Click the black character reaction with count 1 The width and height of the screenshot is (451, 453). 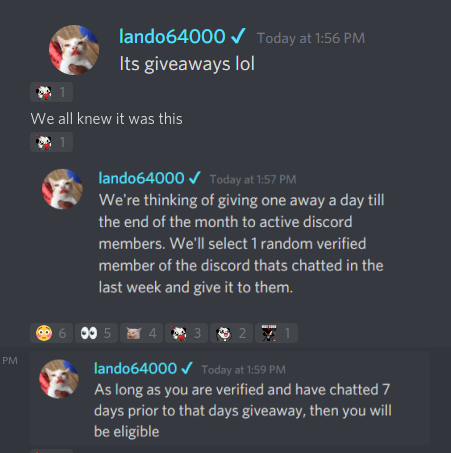(276, 333)
